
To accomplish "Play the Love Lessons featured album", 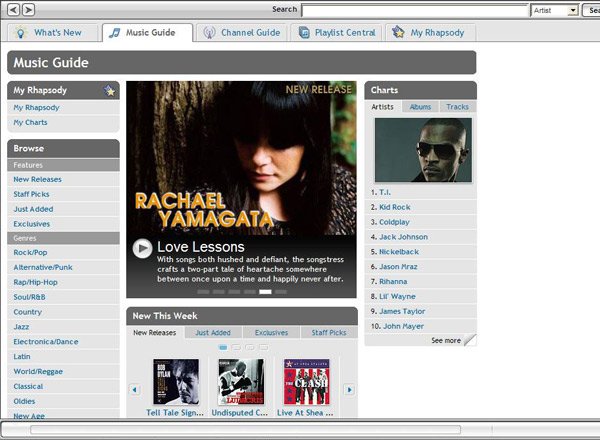I will [142, 248].
